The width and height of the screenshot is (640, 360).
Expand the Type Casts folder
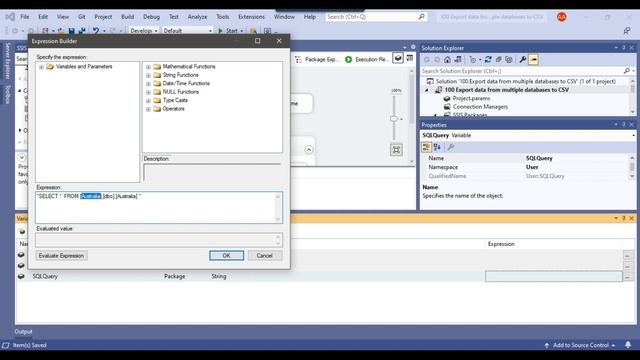coord(148,100)
